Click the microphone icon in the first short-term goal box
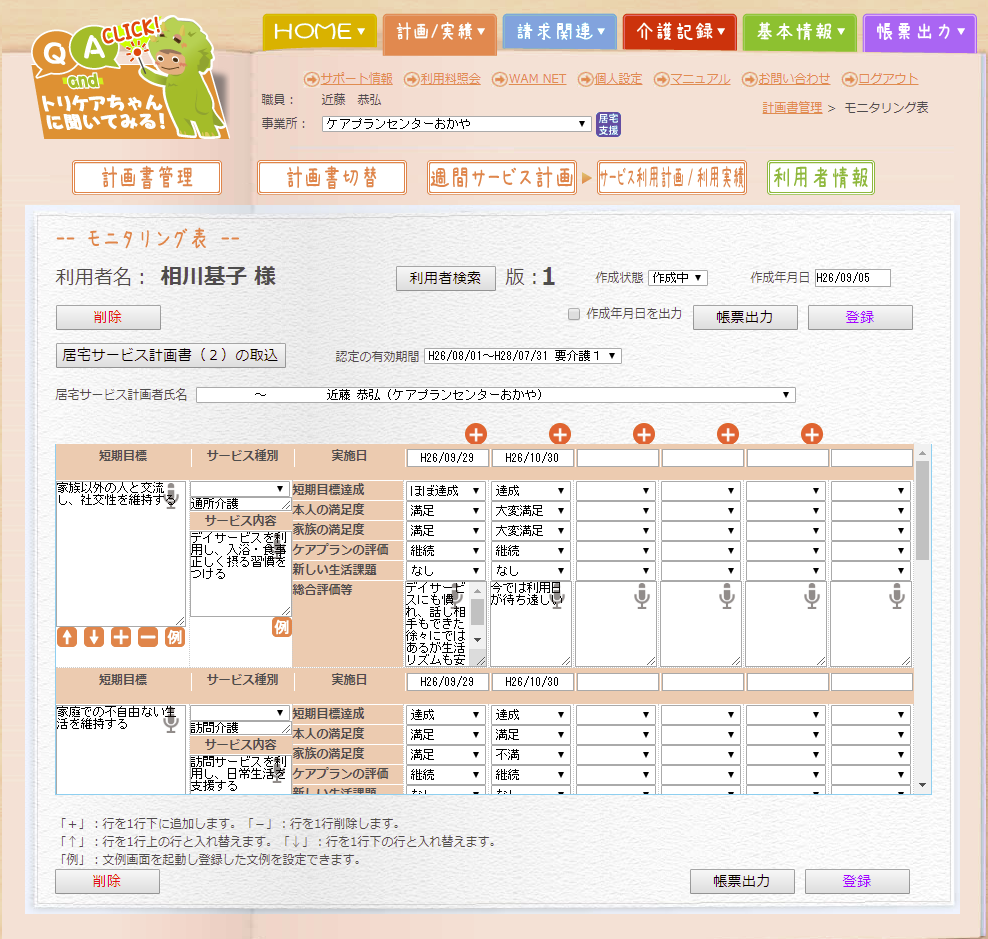Image resolution: width=988 pixels, height=939 pixels. 171,494
